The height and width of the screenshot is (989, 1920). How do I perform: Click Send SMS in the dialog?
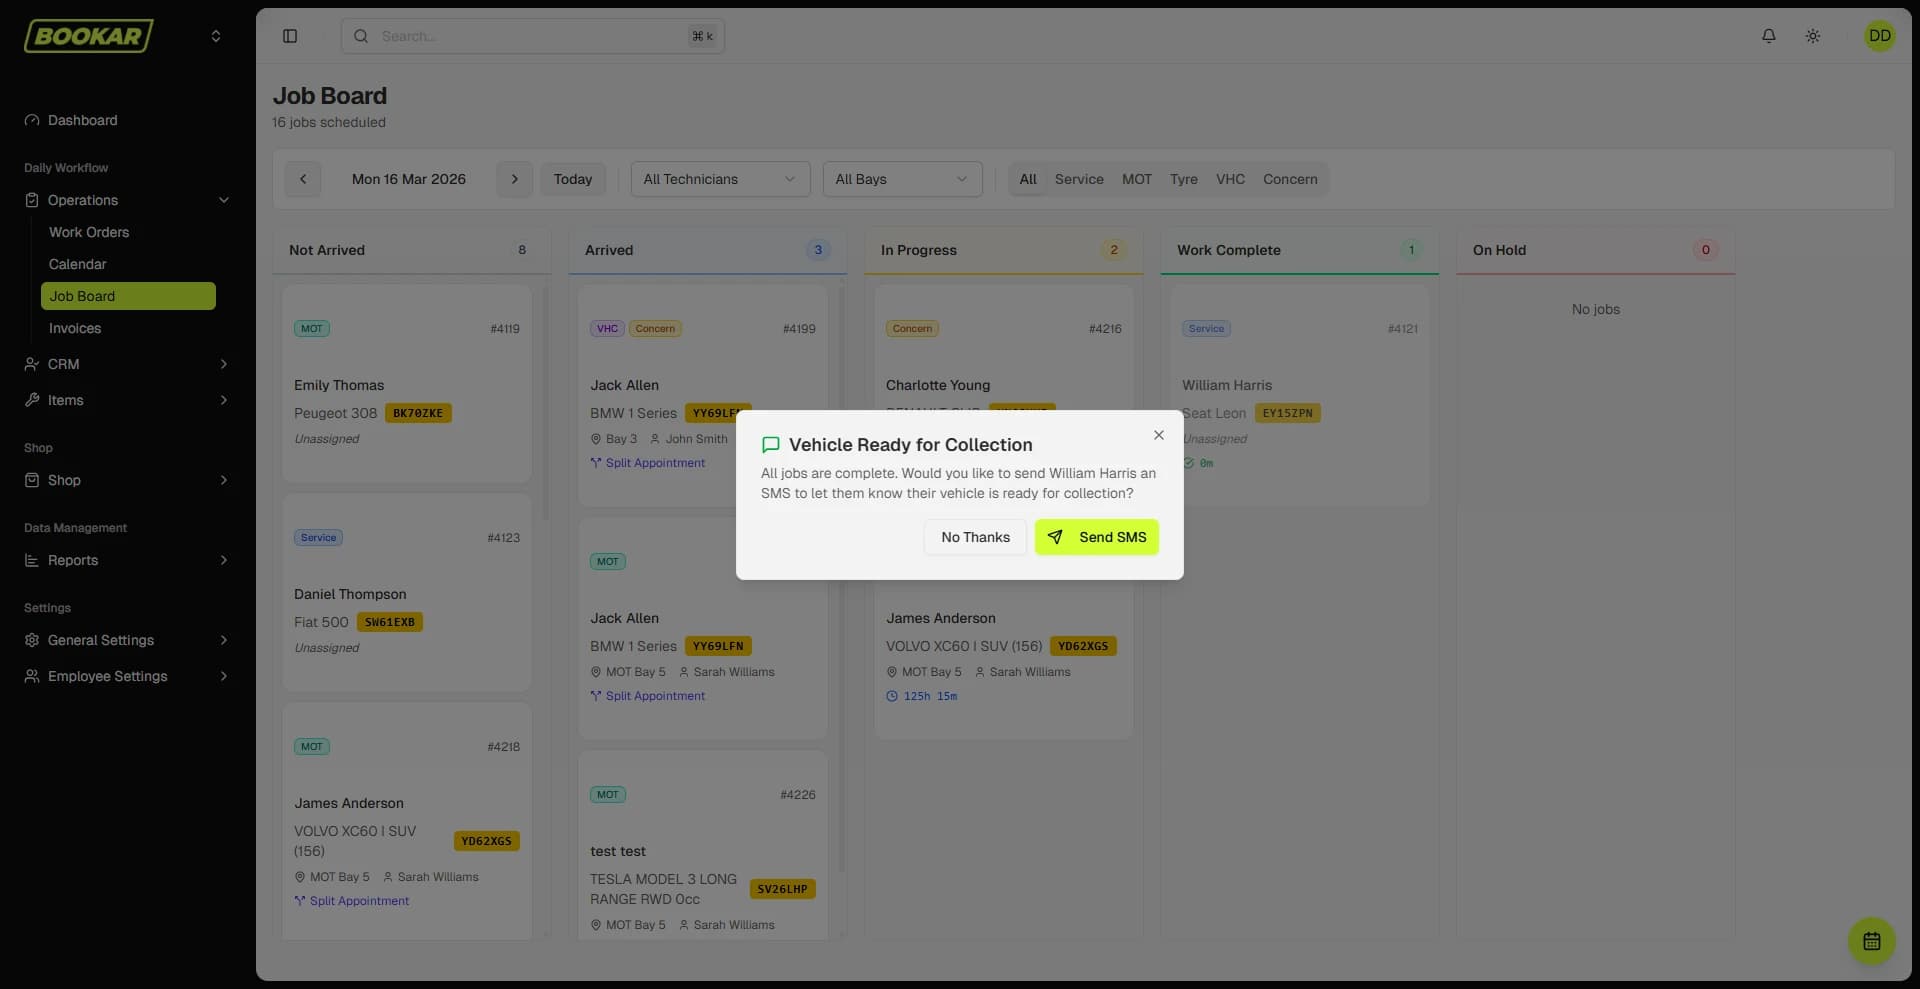[x=1096, y=537]
